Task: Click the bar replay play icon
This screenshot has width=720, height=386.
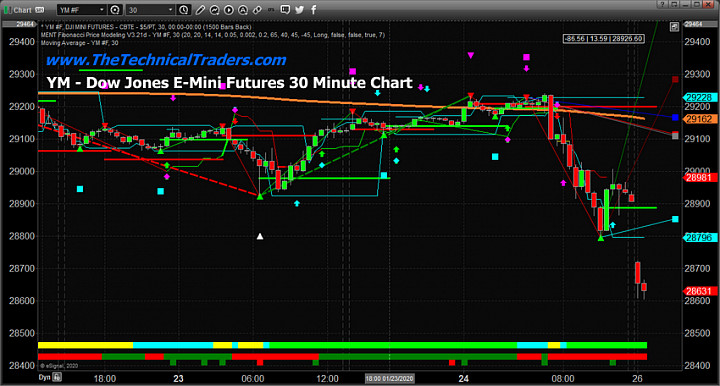Action: point(229,10)
